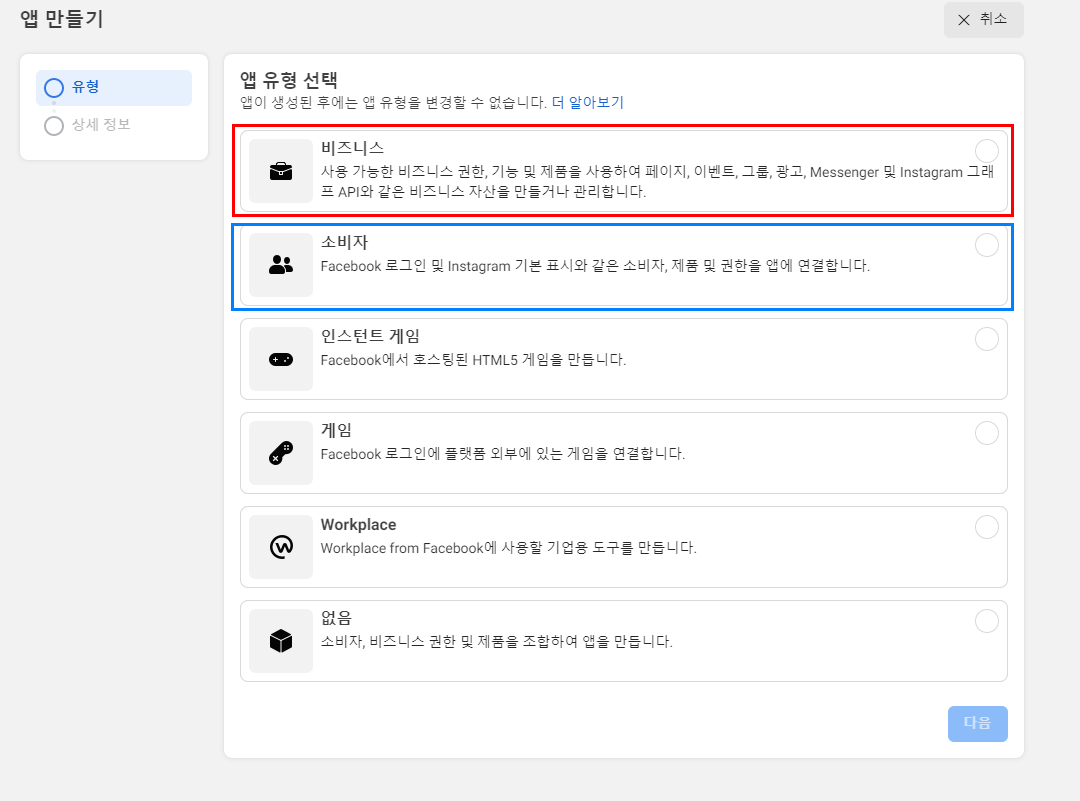Click the people icon for 소비자
Image resolution: width=1080 pixels, height=801 pixels.
(281, 264)
